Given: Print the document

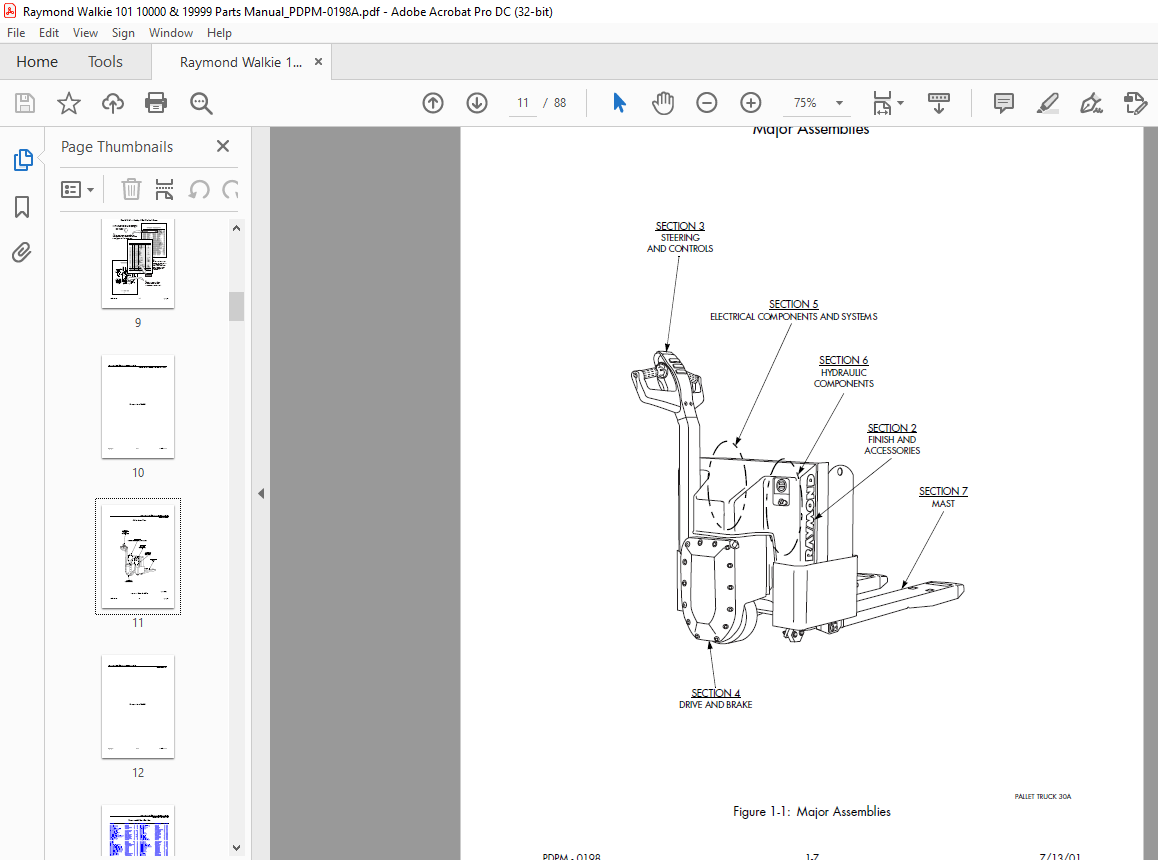Looking at the screenshot, I should coord(156,103).
